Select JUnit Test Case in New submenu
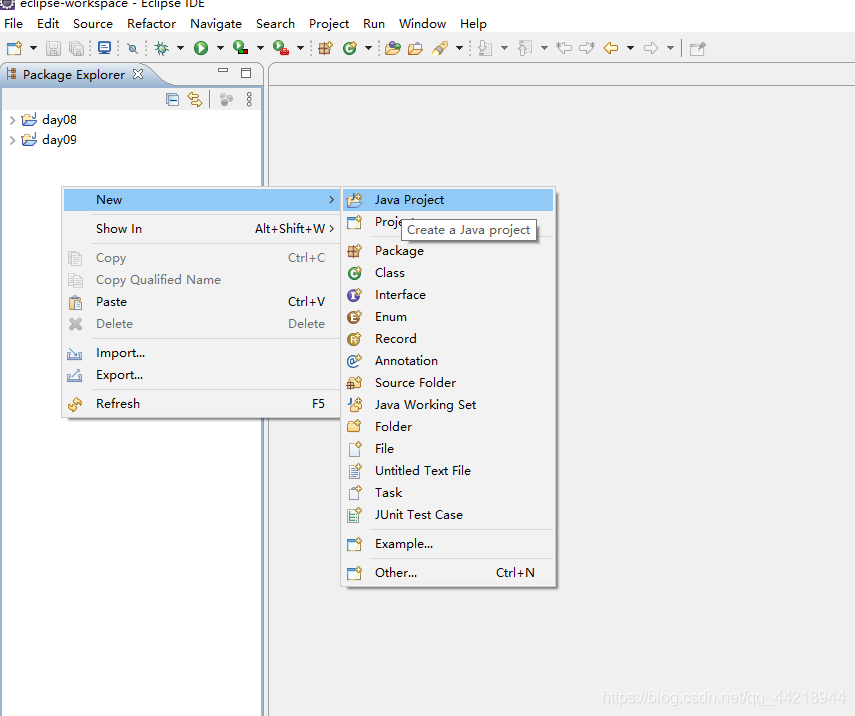855x716 pixels. [x=448, y=515]
